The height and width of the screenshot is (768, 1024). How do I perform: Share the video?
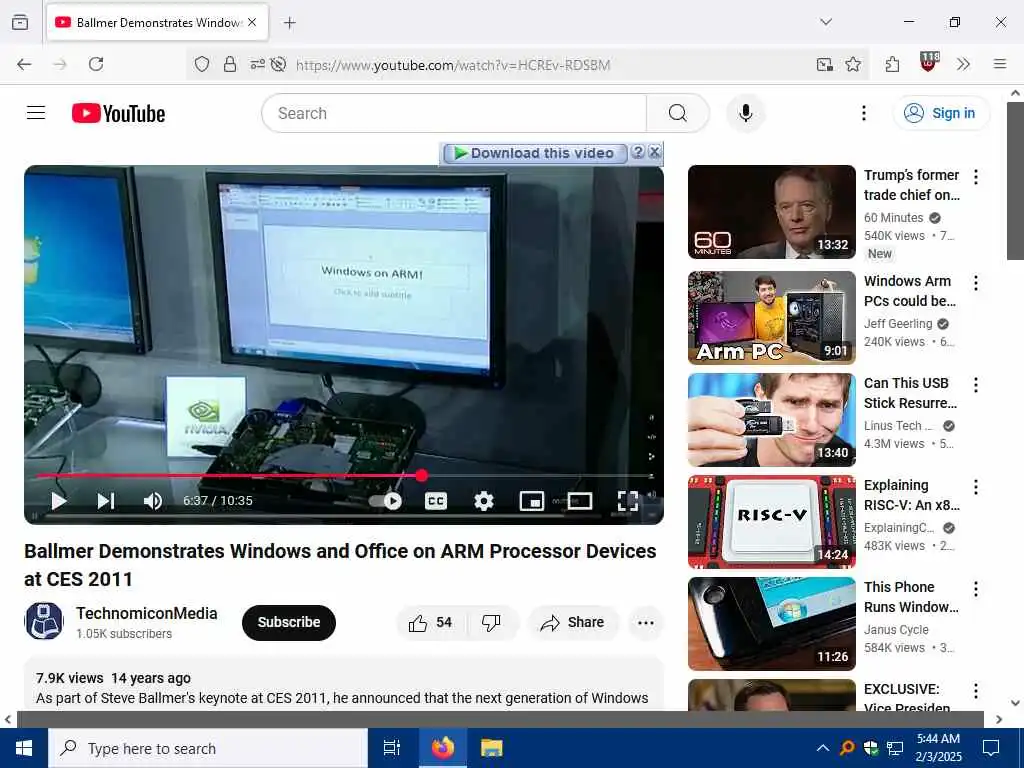(573, 622)
